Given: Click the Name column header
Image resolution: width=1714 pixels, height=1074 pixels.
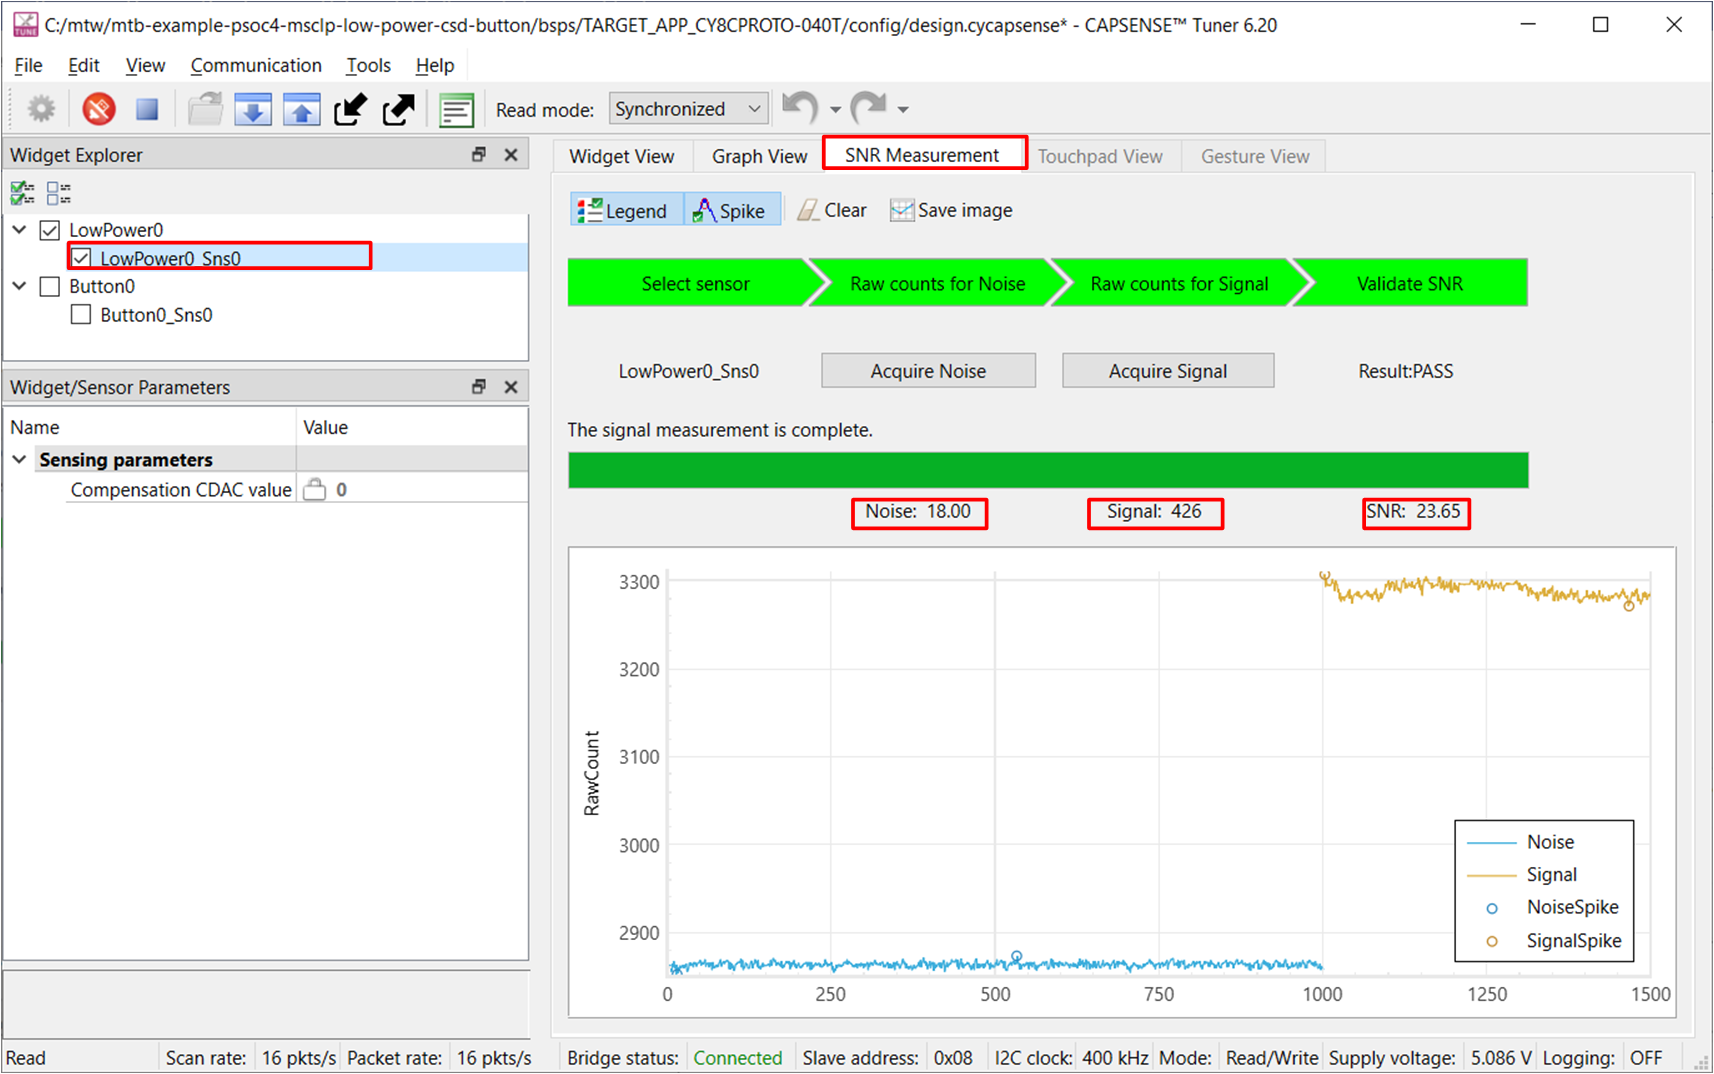Looking at the screenshot, I should [150, 427].
